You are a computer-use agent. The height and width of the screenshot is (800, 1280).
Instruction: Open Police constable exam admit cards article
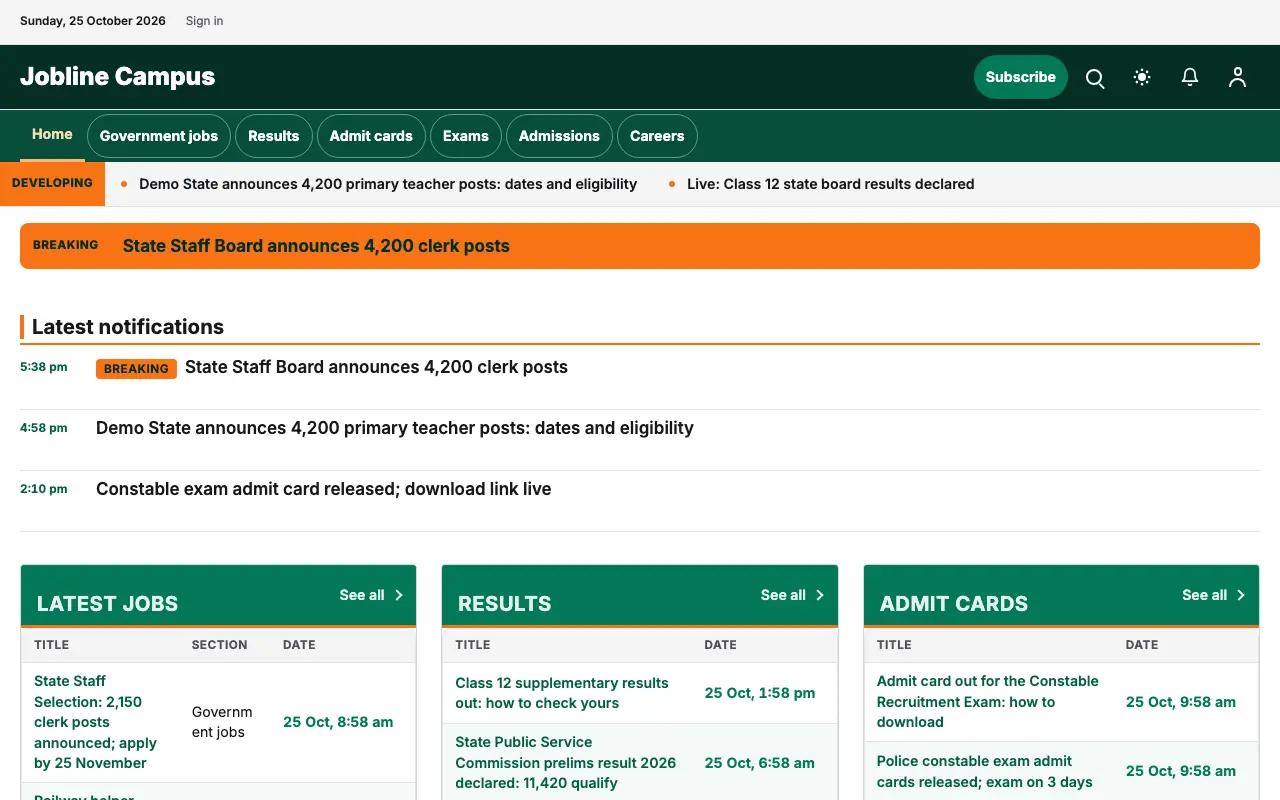(x=985, y=772)
